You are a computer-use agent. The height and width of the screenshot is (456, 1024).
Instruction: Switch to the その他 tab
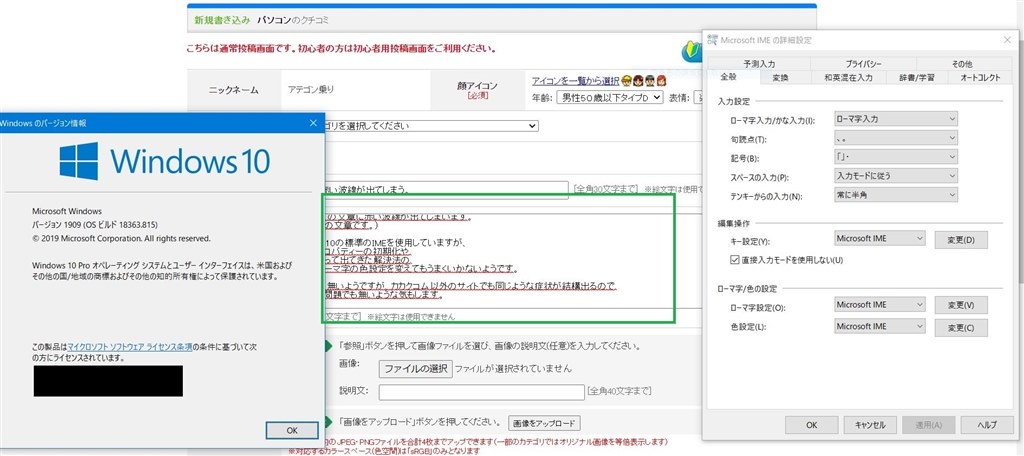coord(961,64)
